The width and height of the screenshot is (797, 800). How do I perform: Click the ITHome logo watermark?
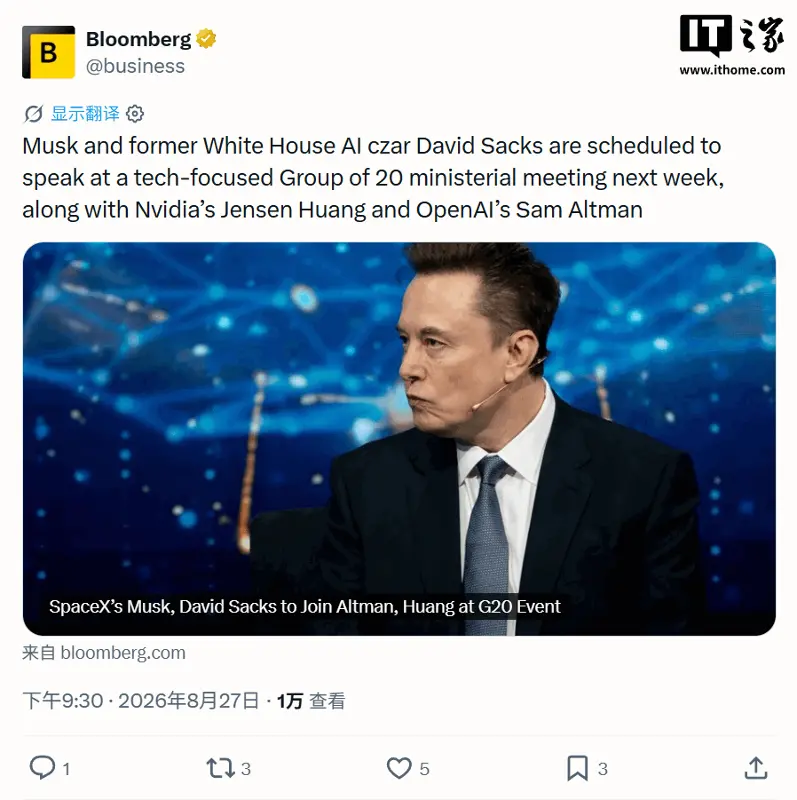[x=732, y=35]
